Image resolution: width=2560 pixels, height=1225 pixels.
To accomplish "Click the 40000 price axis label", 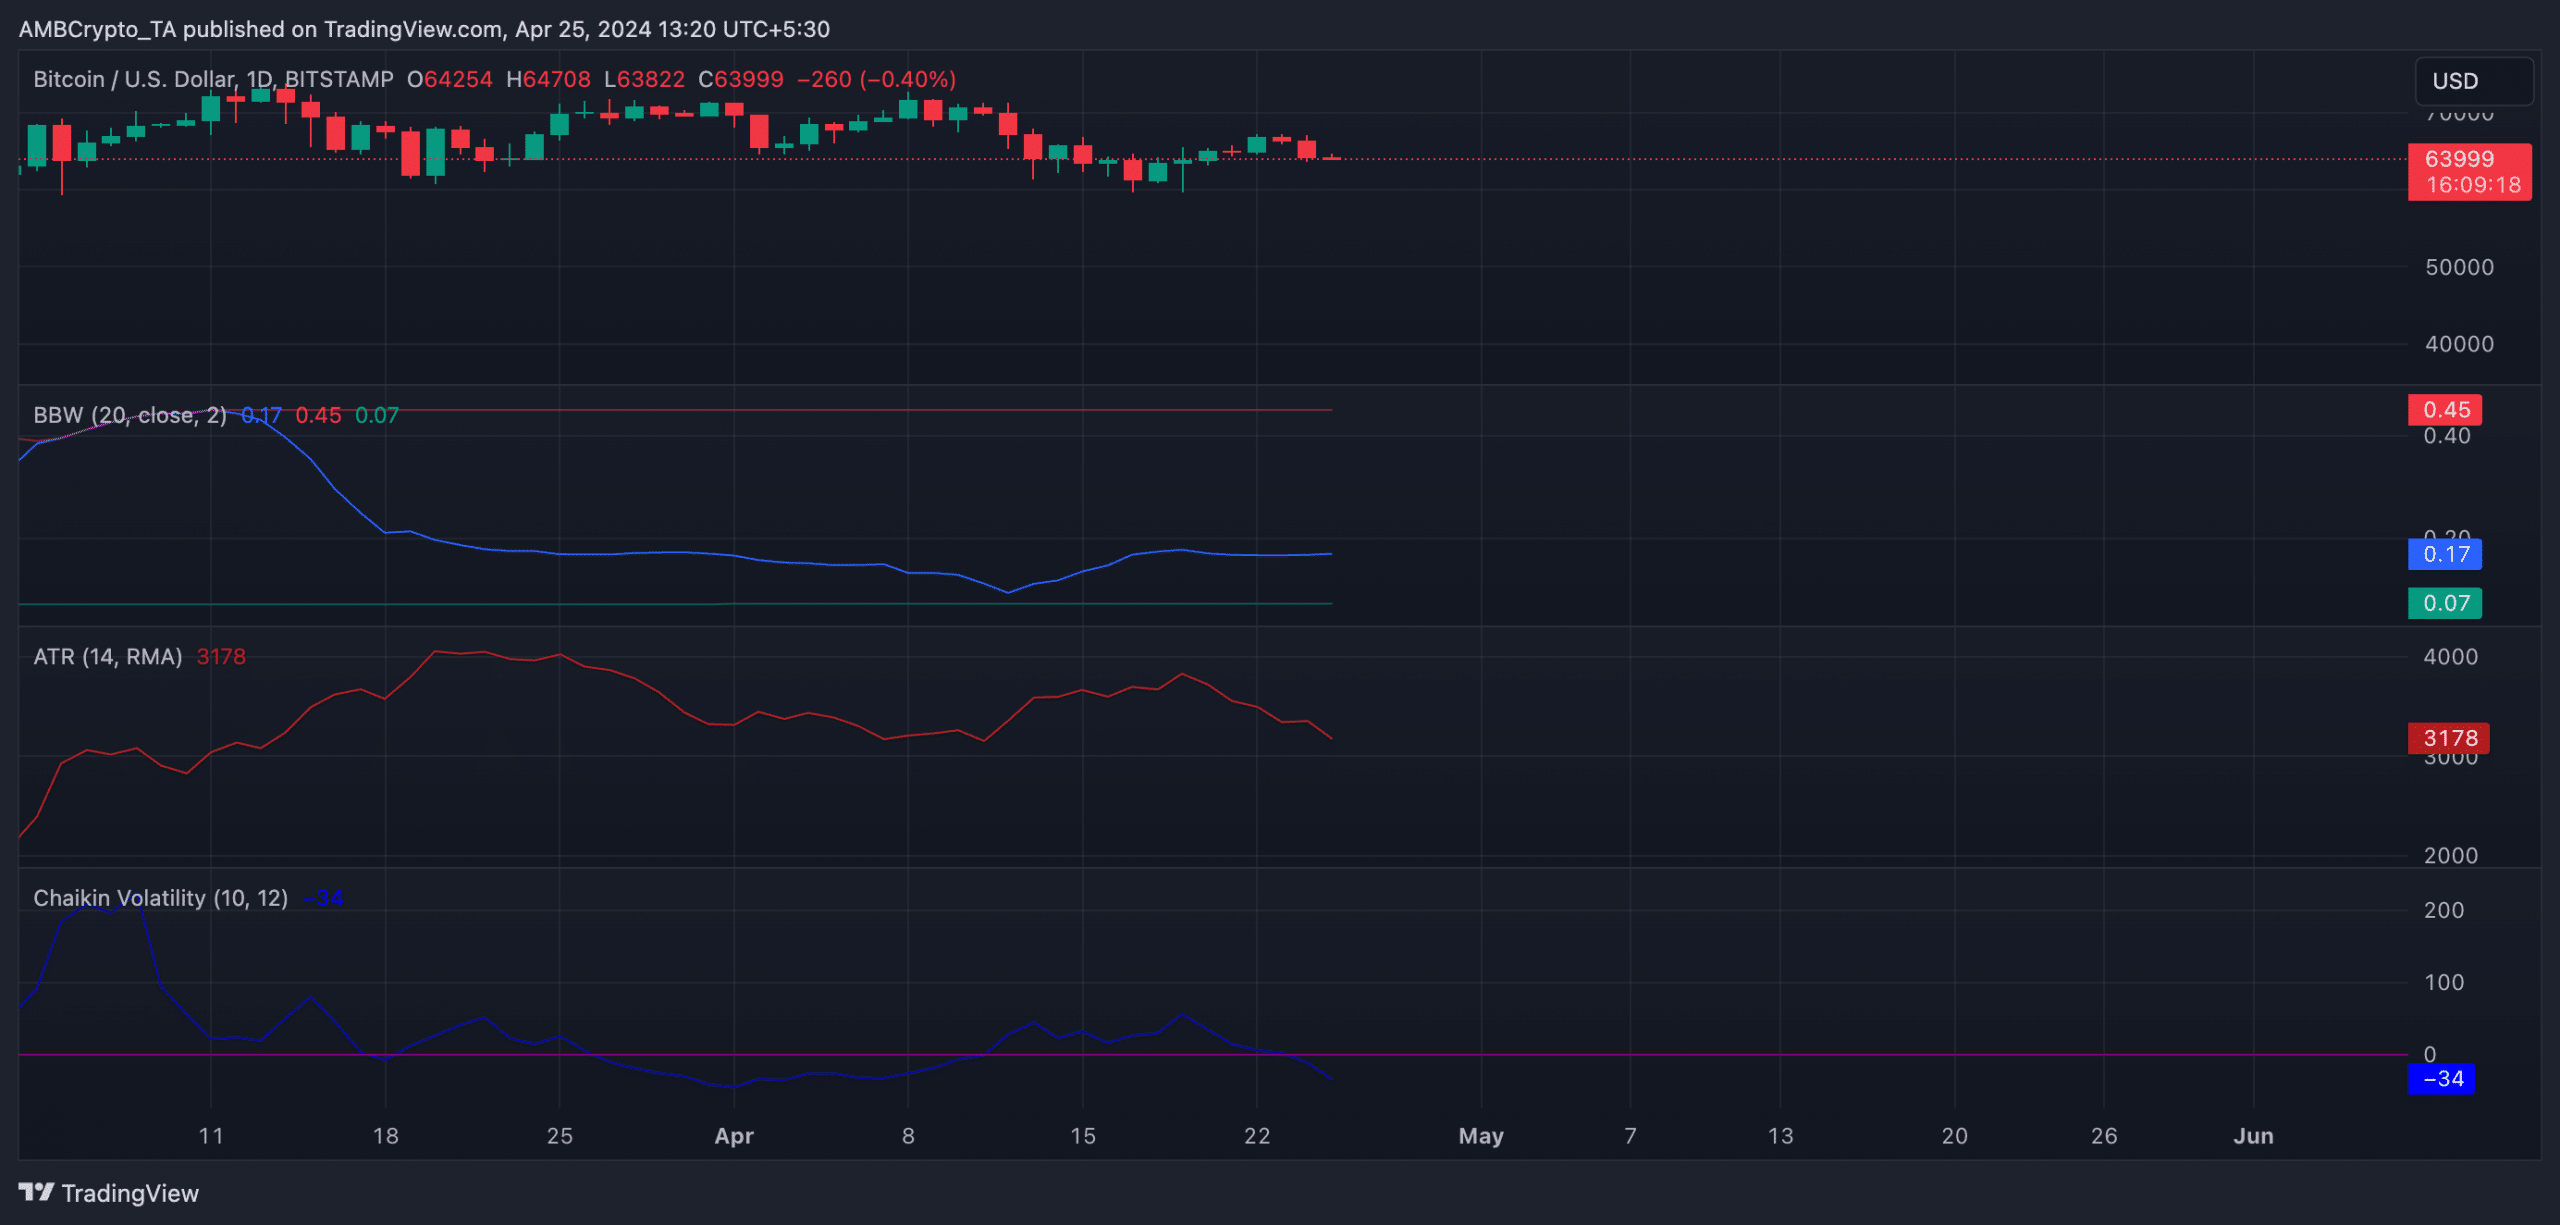I will pyautogui.click(x=2459, y=344).
